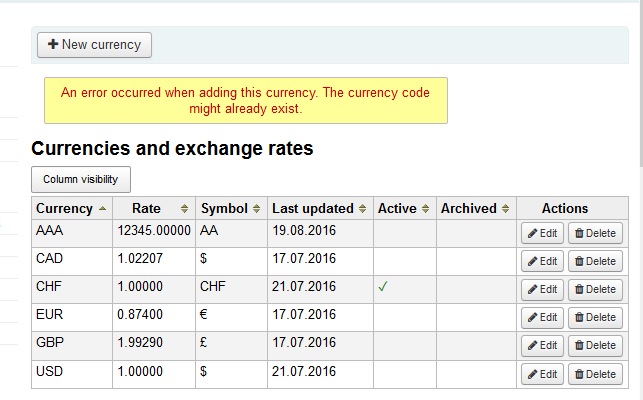This screenshot has height=400, width=643.
Task: Edit the USD currency row
Action: click(542, 374)
